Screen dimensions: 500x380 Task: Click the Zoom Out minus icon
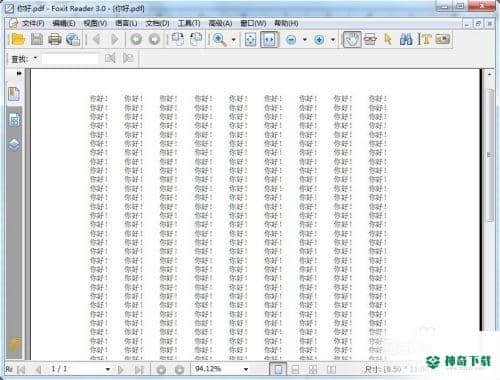291,40
